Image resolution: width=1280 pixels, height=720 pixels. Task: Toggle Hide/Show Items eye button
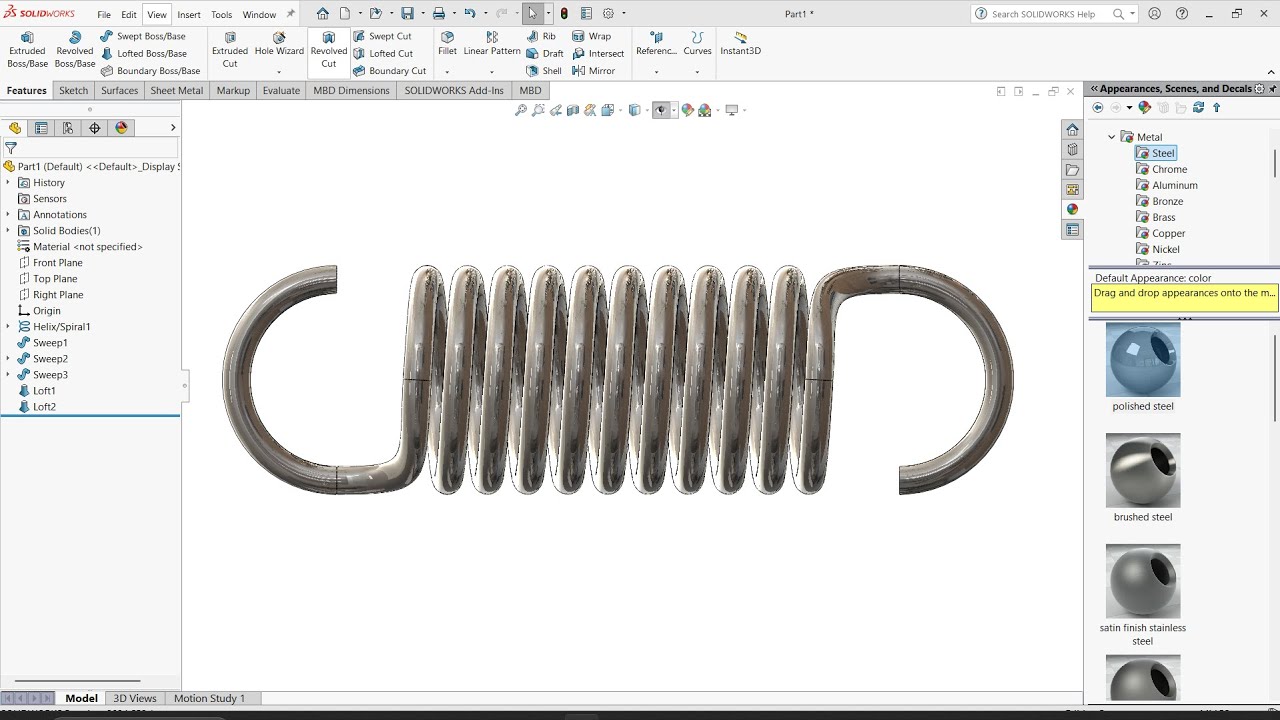coord(661,110)
